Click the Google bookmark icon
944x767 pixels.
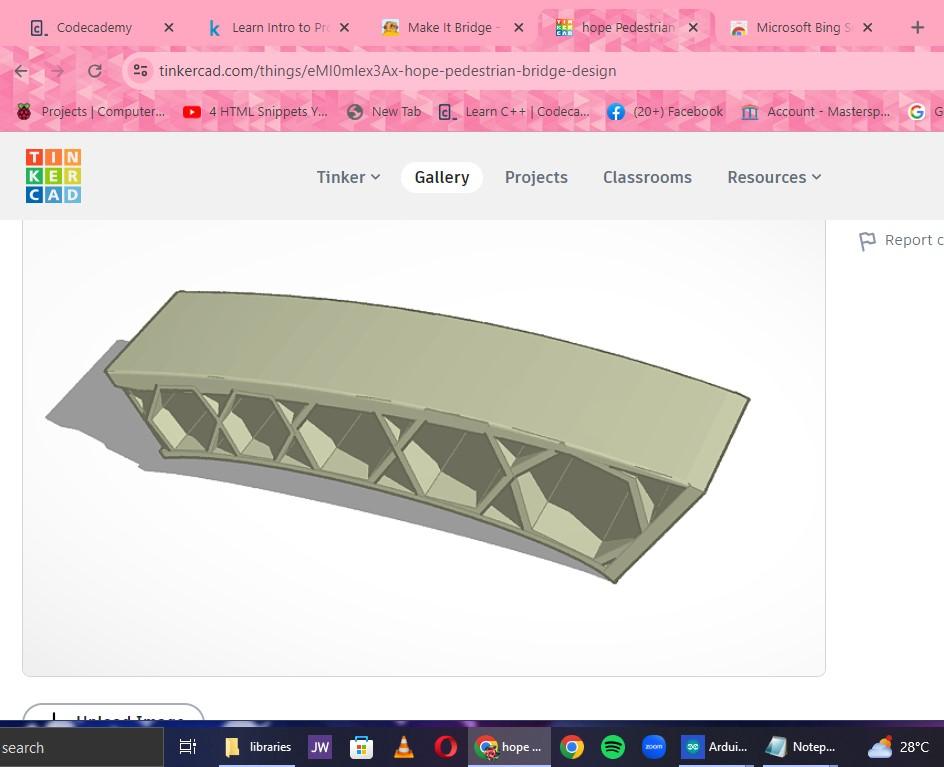pos(916,111)
